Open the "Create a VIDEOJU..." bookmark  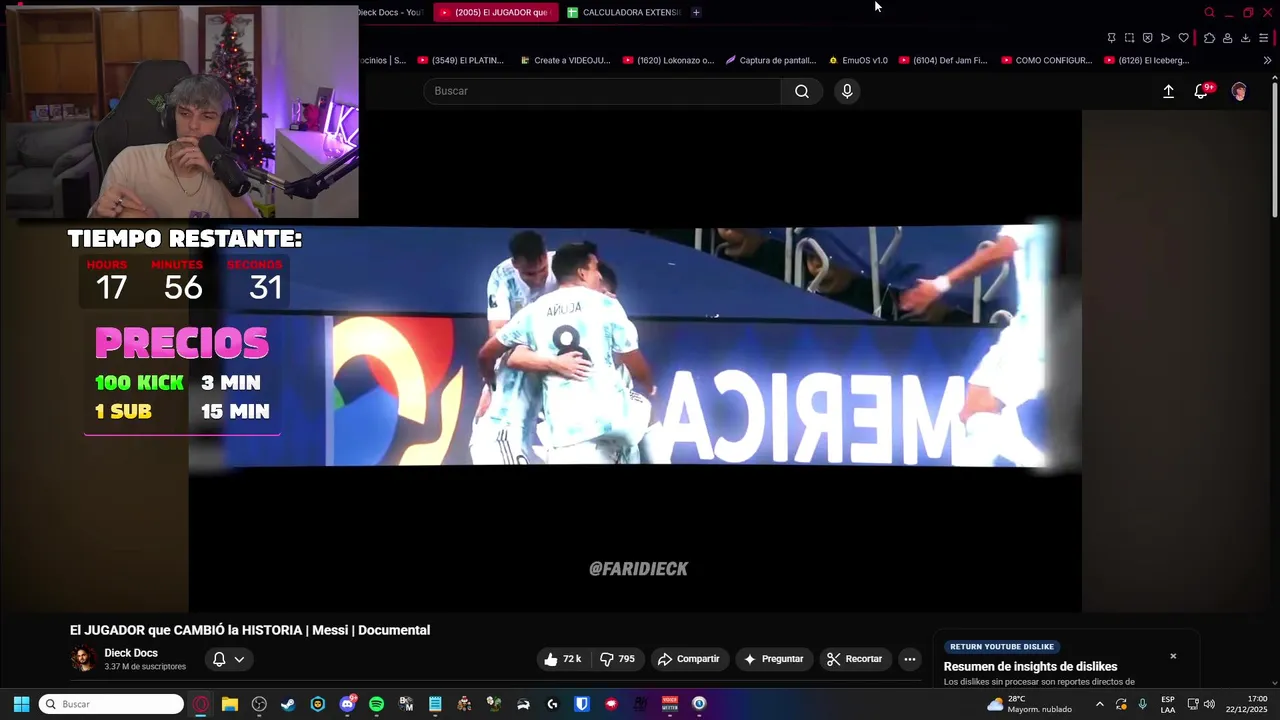pos(564,60)
